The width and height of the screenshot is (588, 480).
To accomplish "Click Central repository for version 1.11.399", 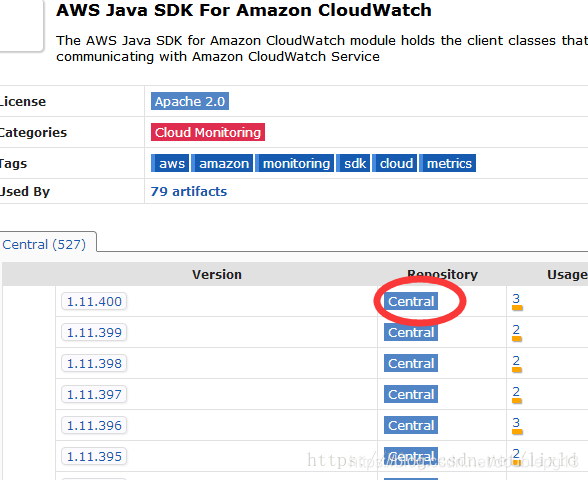I will (x=411, y=332).
